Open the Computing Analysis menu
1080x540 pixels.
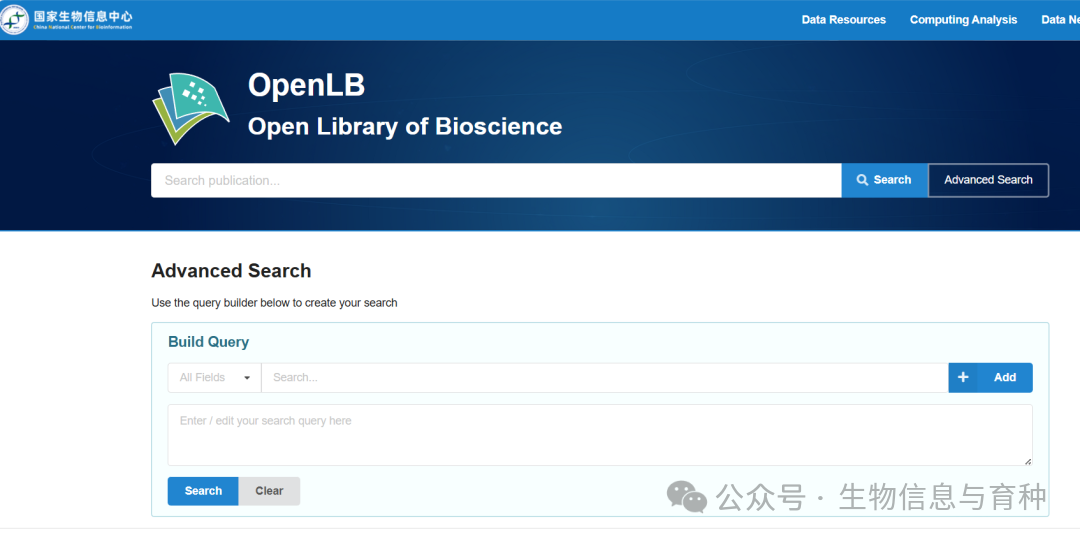click(963, 20)
